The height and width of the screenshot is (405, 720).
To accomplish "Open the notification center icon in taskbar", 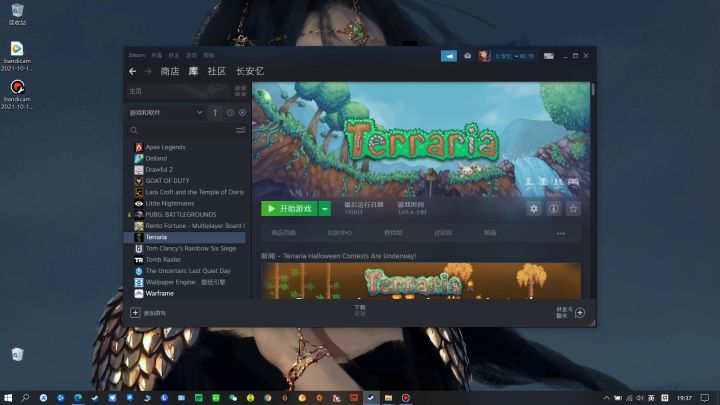I will pos(705,398).
